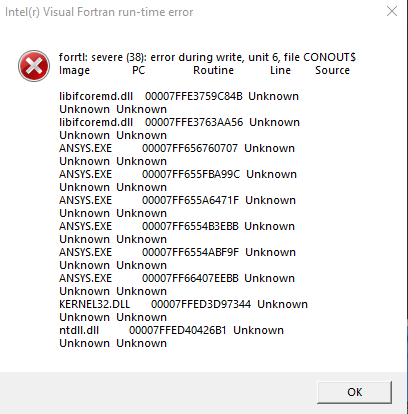Select ANSYS.EXE entry at 00007FF6554ABF9F

[177, 259]
